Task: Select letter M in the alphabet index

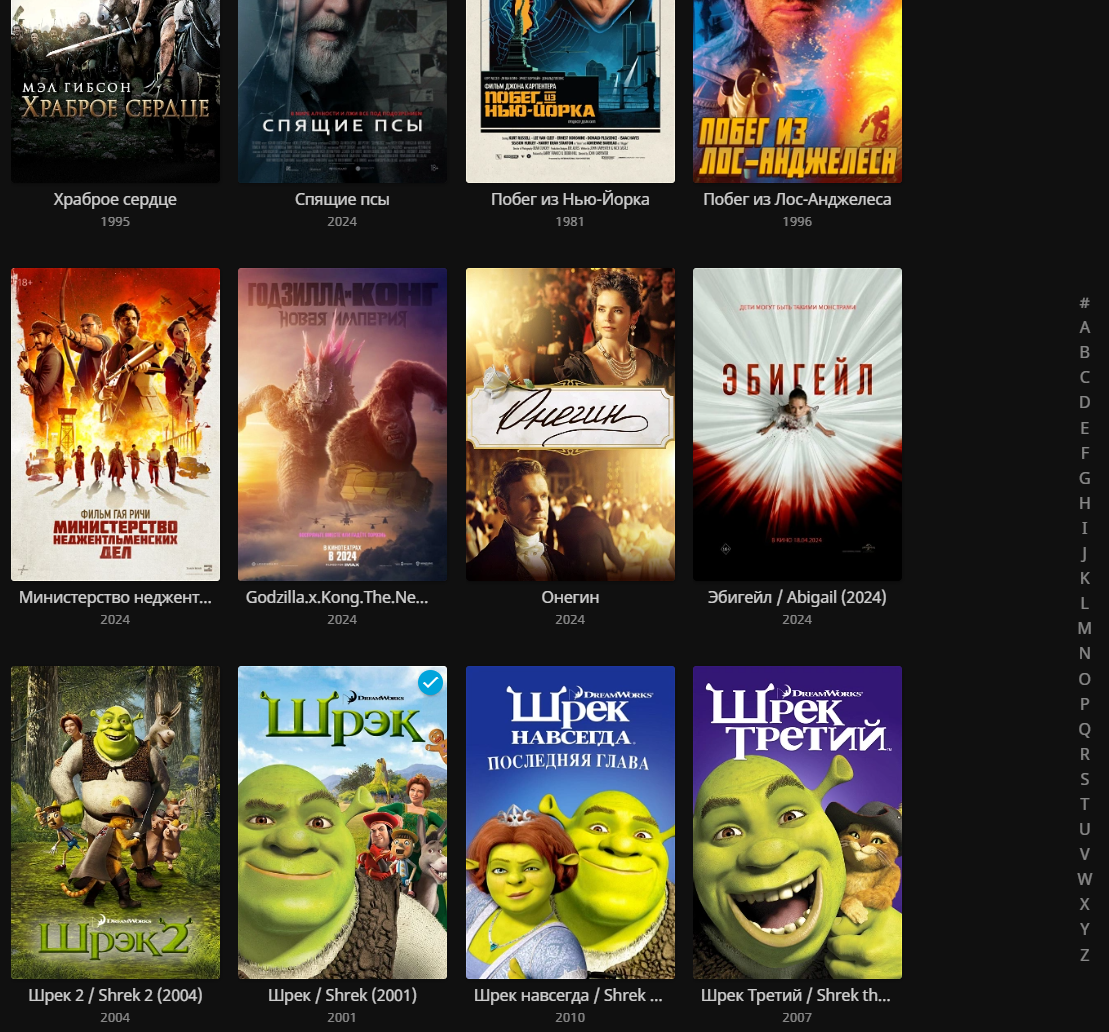Action: point(1084,628)
